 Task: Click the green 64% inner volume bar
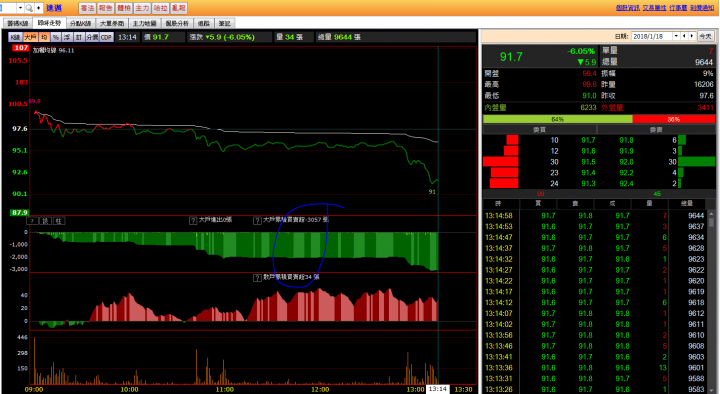(x=557, y=119)
